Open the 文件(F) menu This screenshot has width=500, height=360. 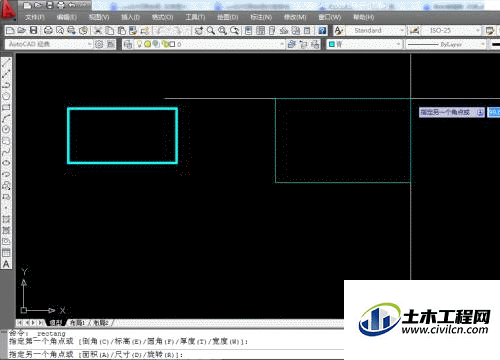pyautogui.click(x=34, y=17)
